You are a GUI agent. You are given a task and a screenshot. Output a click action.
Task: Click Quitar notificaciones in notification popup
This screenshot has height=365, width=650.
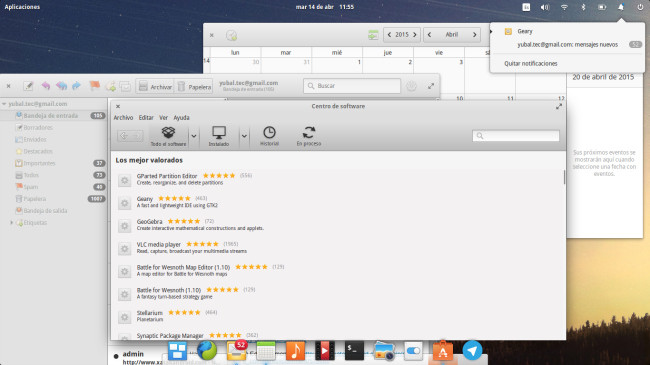pos(531,63)
